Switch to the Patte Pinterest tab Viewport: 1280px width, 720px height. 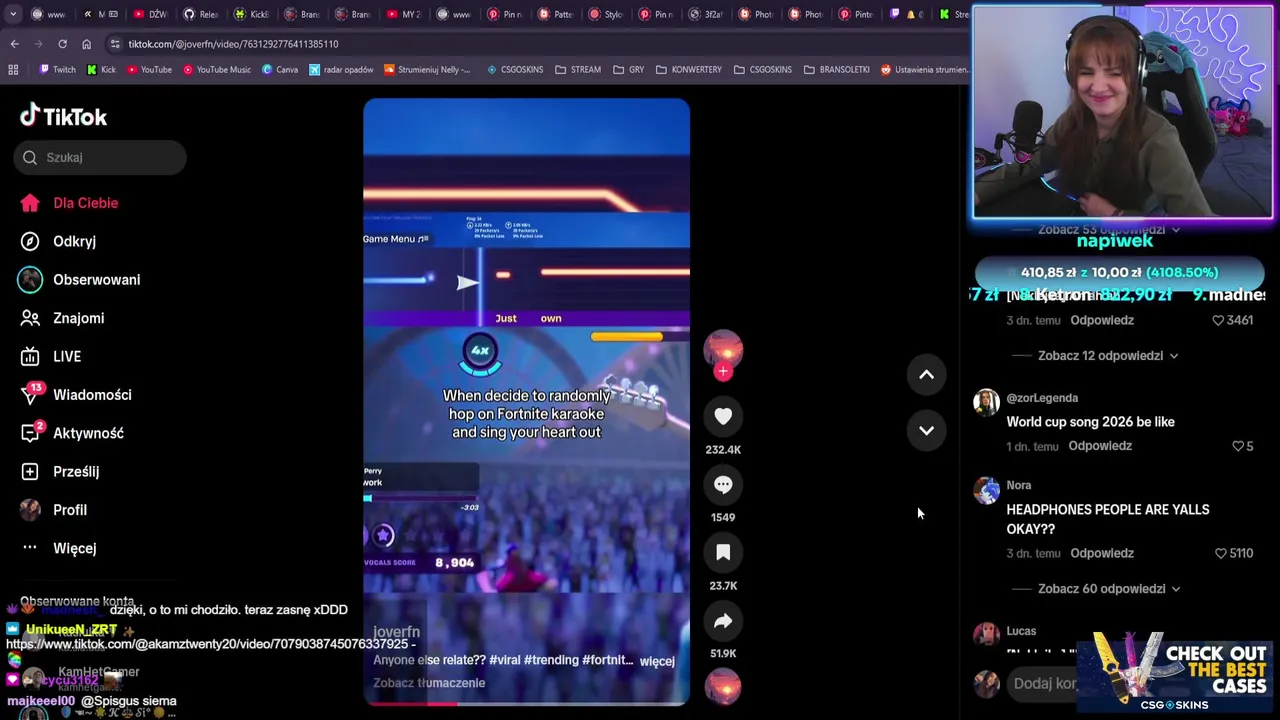[x=556, y=14]
